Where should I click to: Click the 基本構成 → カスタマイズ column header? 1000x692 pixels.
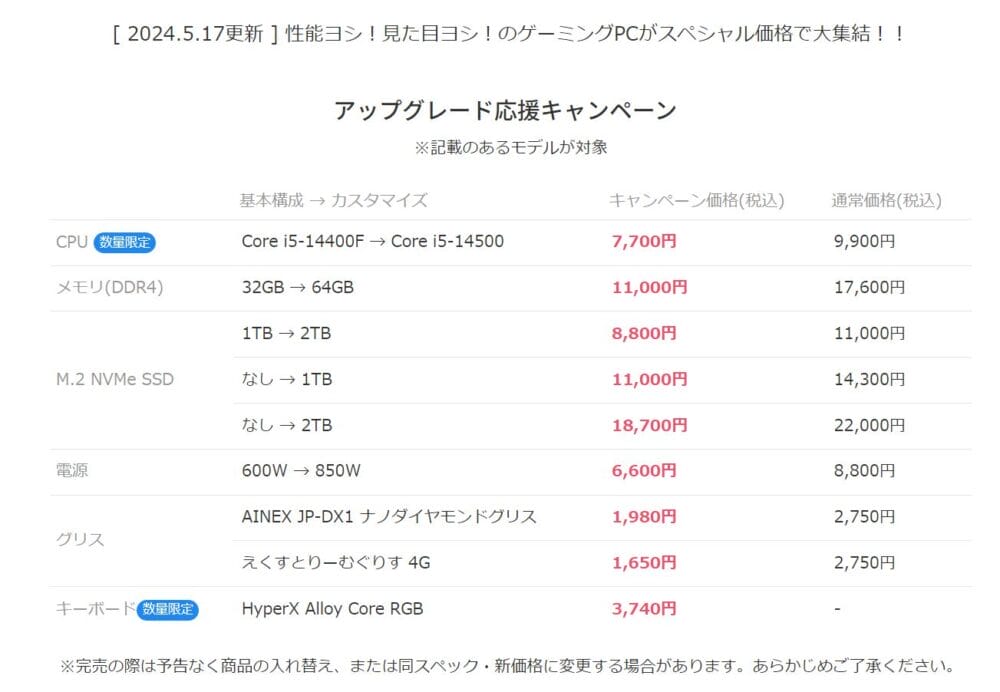[333, 201]
